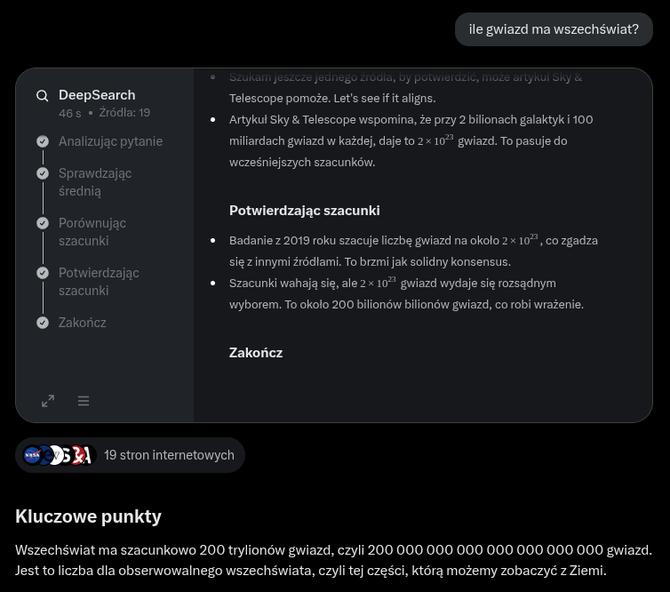This screenshot has height=592, width=670.
Task: Click the Sky & Telescope 'S' source favicon
Action: 66,455
